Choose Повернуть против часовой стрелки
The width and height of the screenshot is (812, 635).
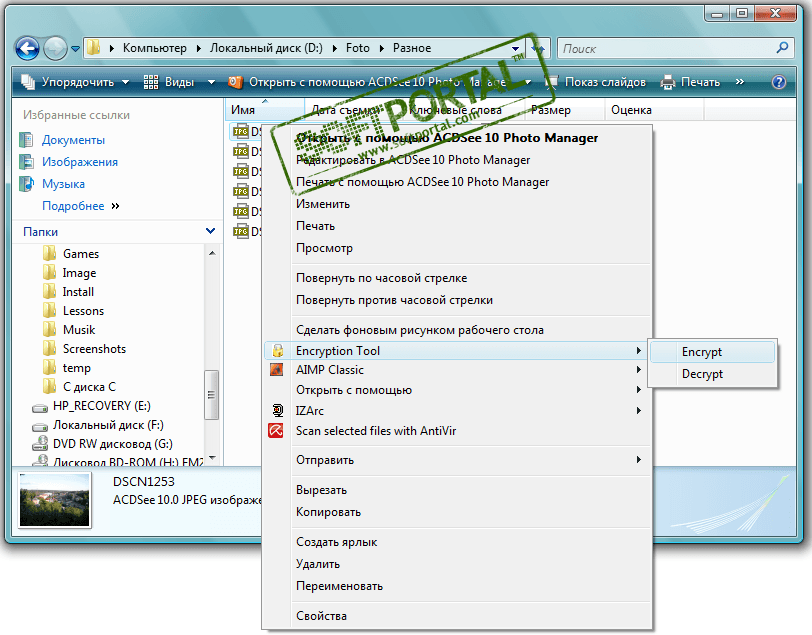394,300
